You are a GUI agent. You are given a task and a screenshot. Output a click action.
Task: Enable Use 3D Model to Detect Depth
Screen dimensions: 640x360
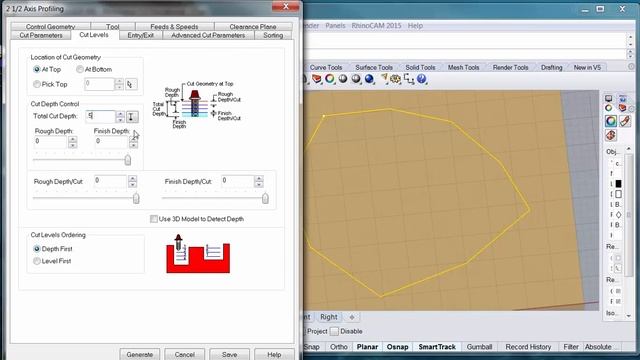tap(154, 219)
